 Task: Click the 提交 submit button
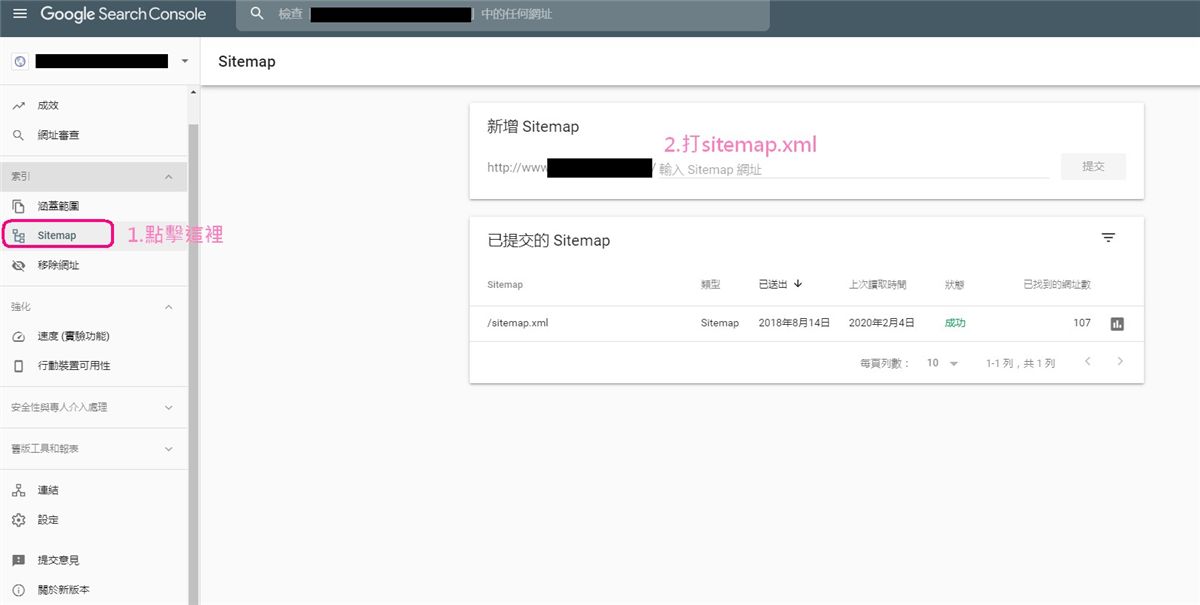point(1093,167)
